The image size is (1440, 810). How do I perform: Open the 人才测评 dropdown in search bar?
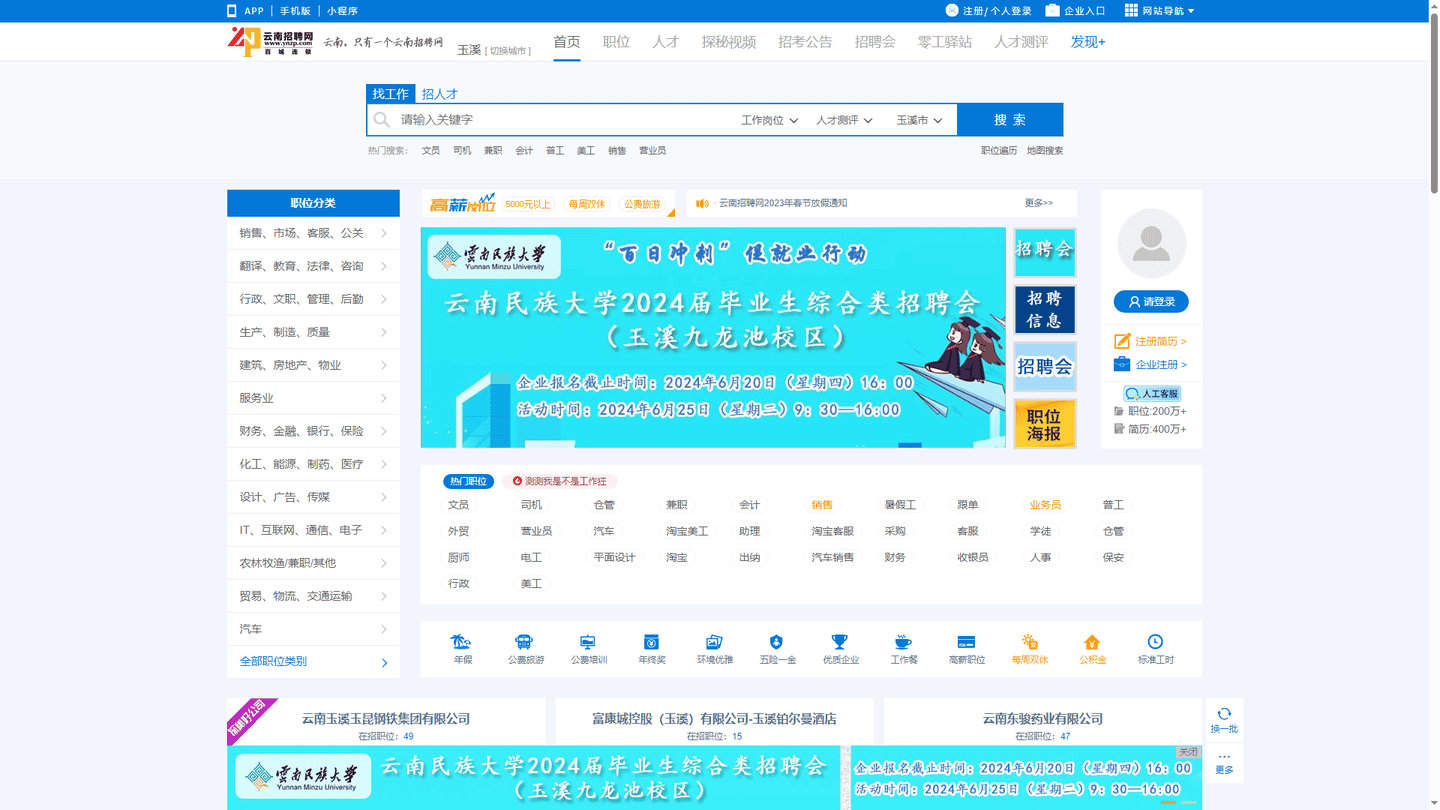click(x=844, y=120)
